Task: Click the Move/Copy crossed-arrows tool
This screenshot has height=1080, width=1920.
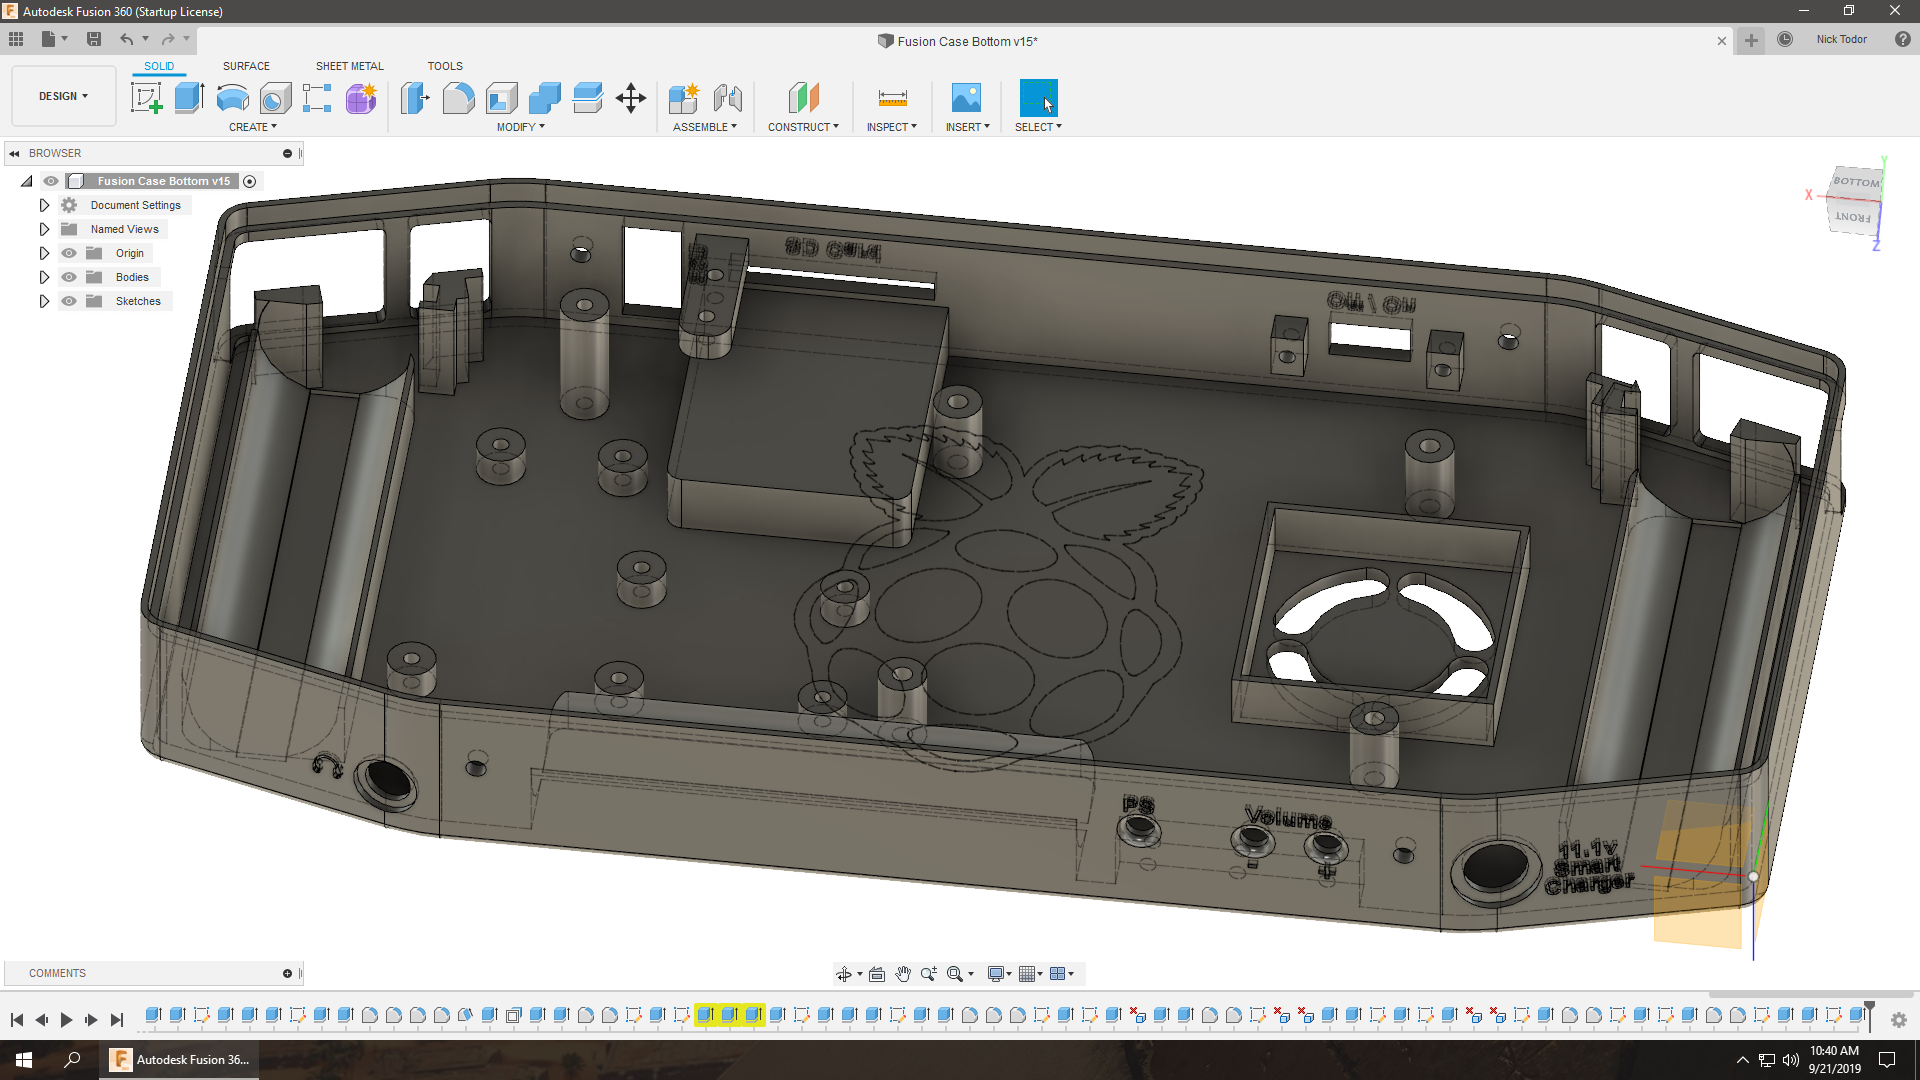Action: coord(631,98)
